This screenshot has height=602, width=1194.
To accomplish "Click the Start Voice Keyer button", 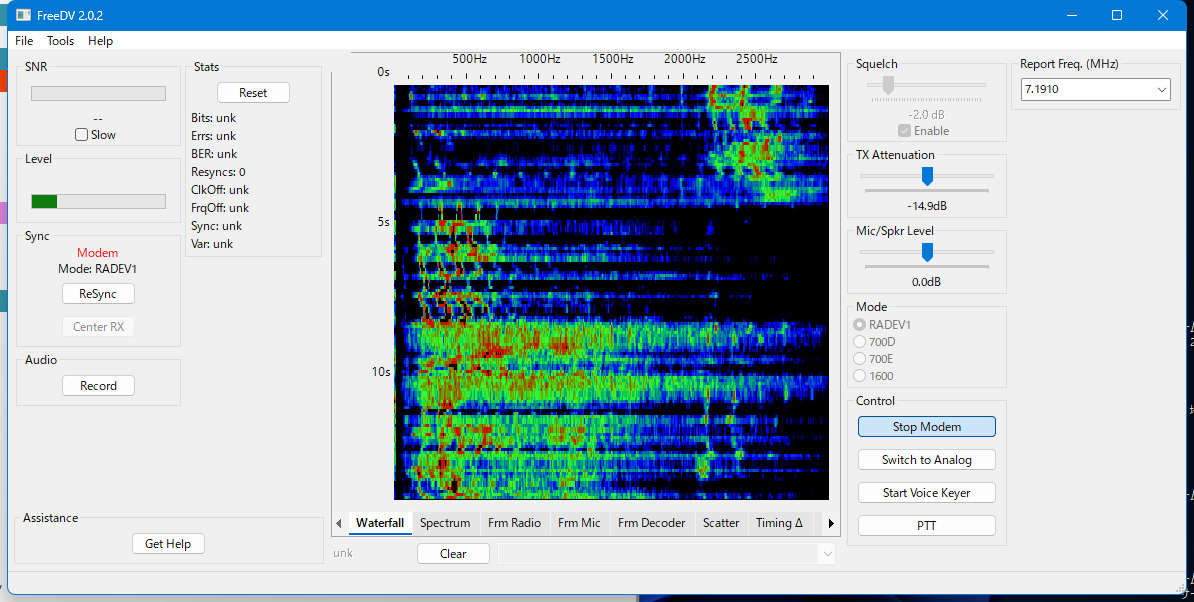I will tap(926, 493).
